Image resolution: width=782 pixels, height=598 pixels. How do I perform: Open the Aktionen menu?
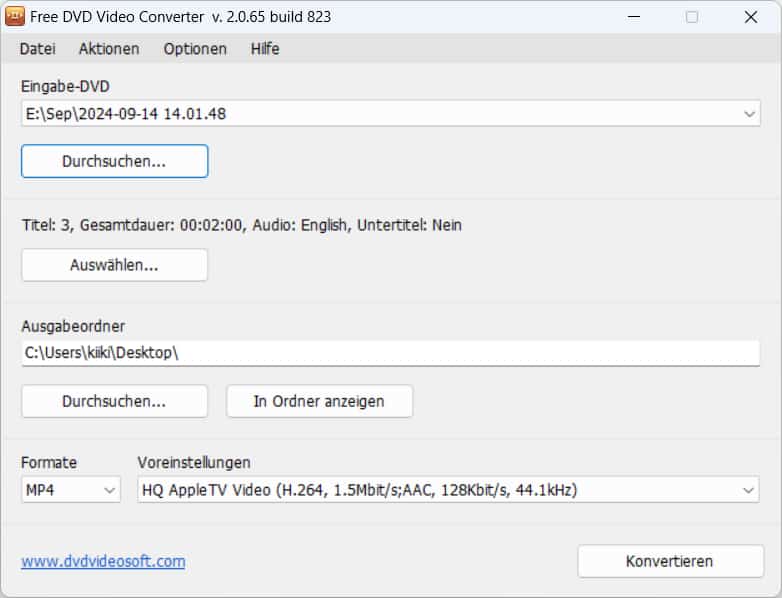[x=109, y=49]
